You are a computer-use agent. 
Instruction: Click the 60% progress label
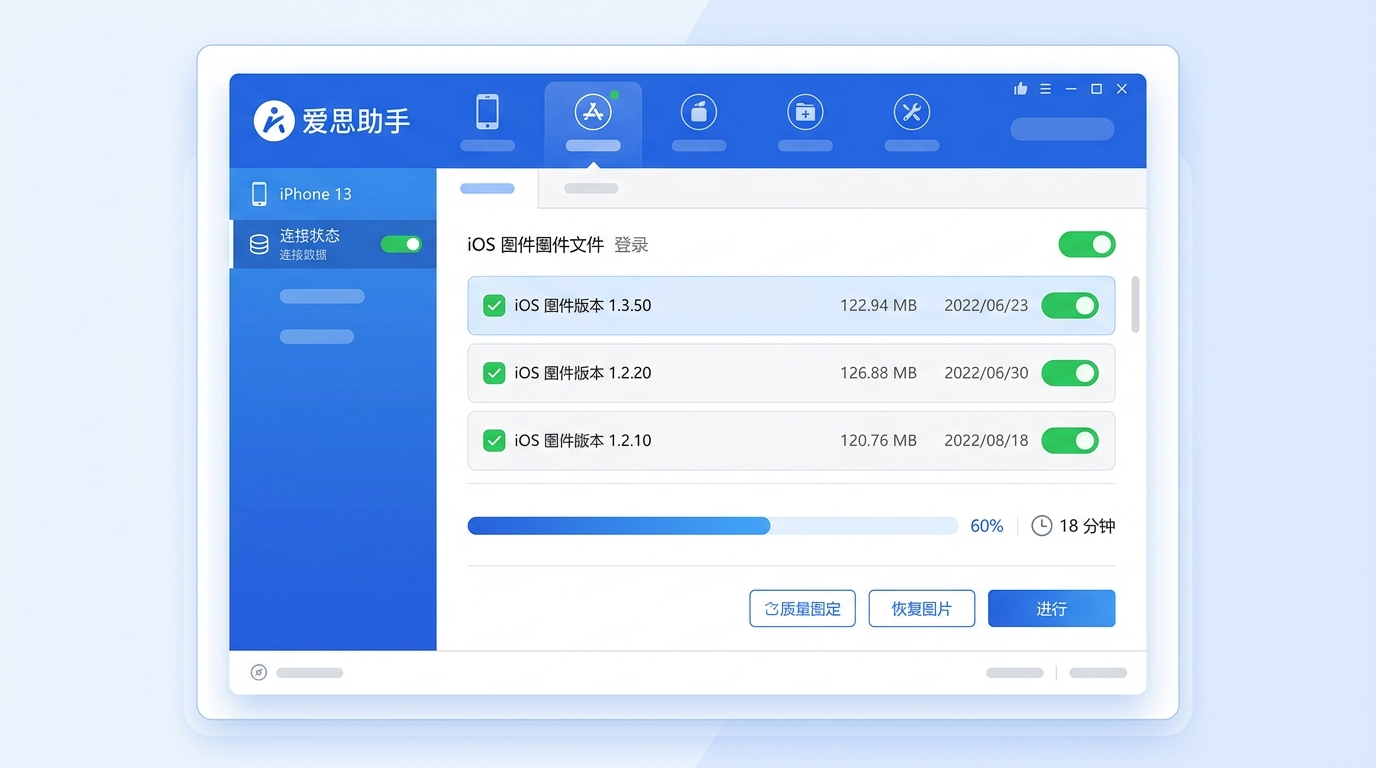pyautogui.click(x=987, y=526)
